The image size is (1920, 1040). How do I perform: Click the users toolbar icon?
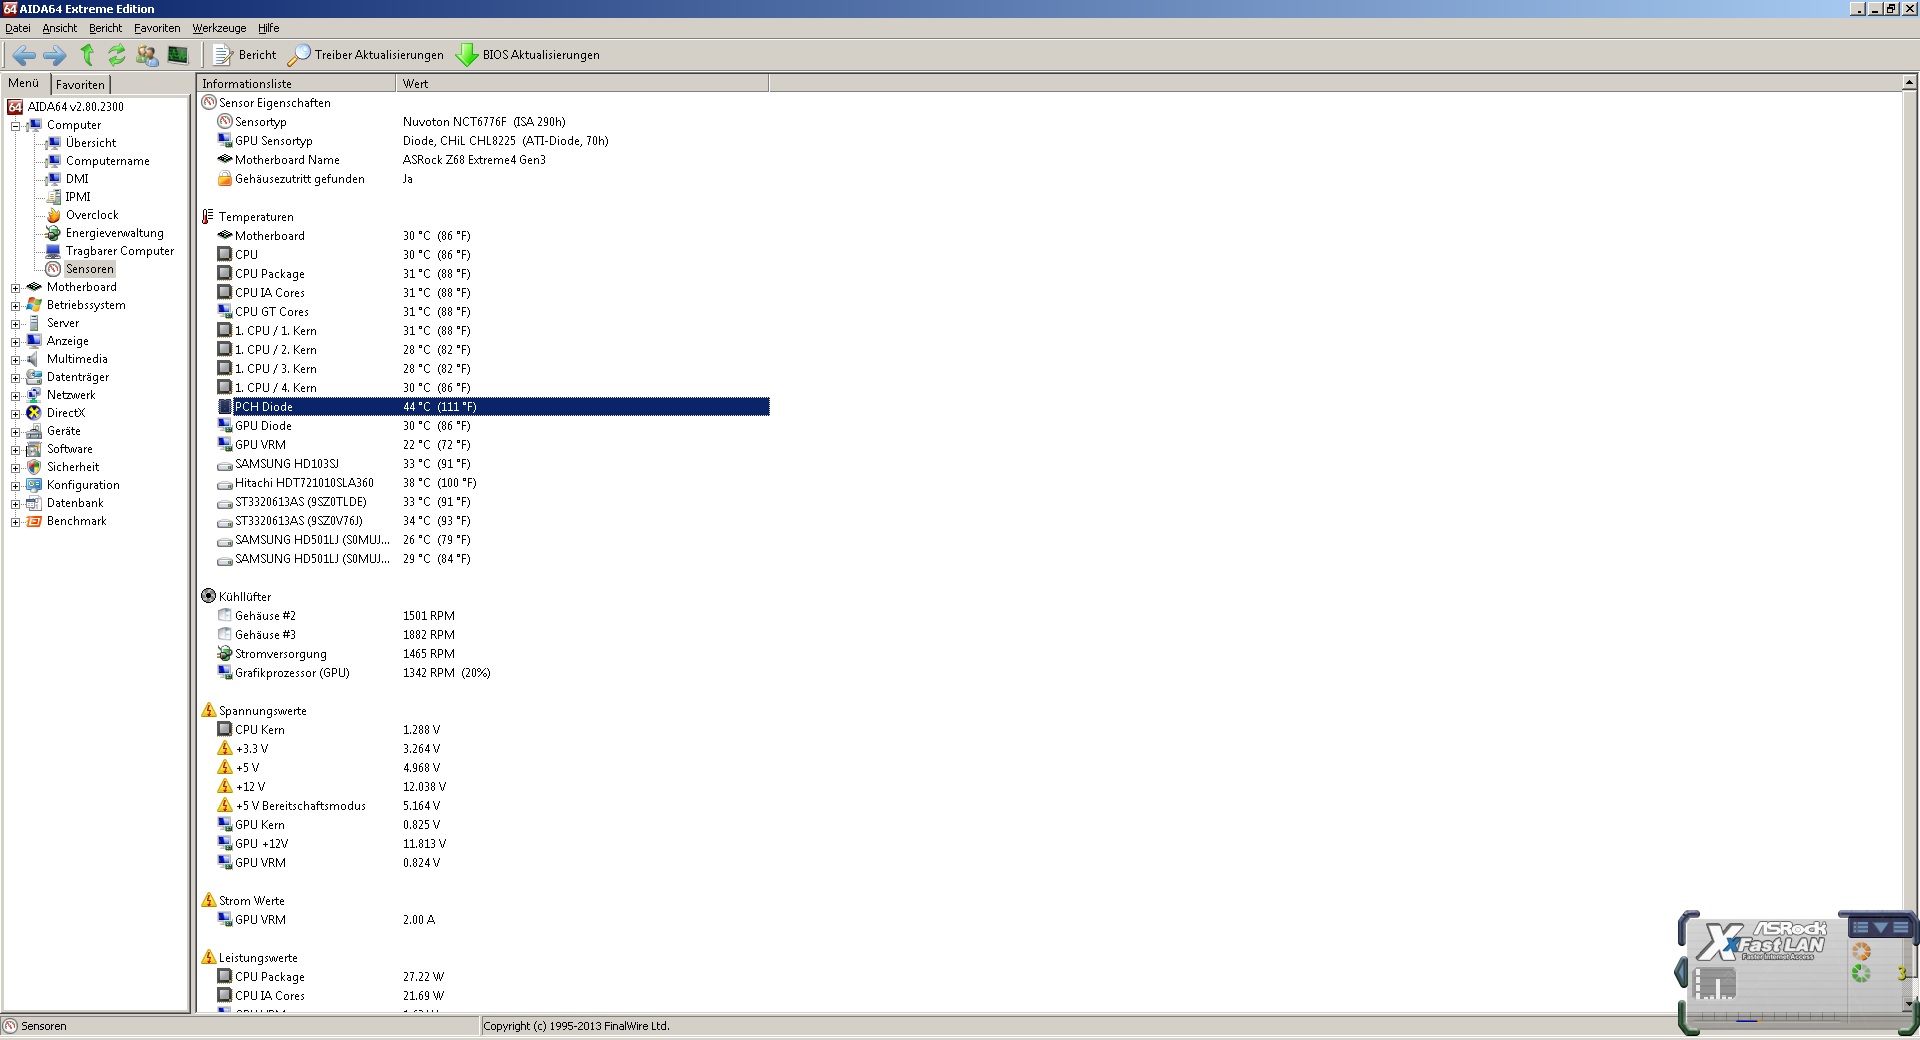point(147,55)
